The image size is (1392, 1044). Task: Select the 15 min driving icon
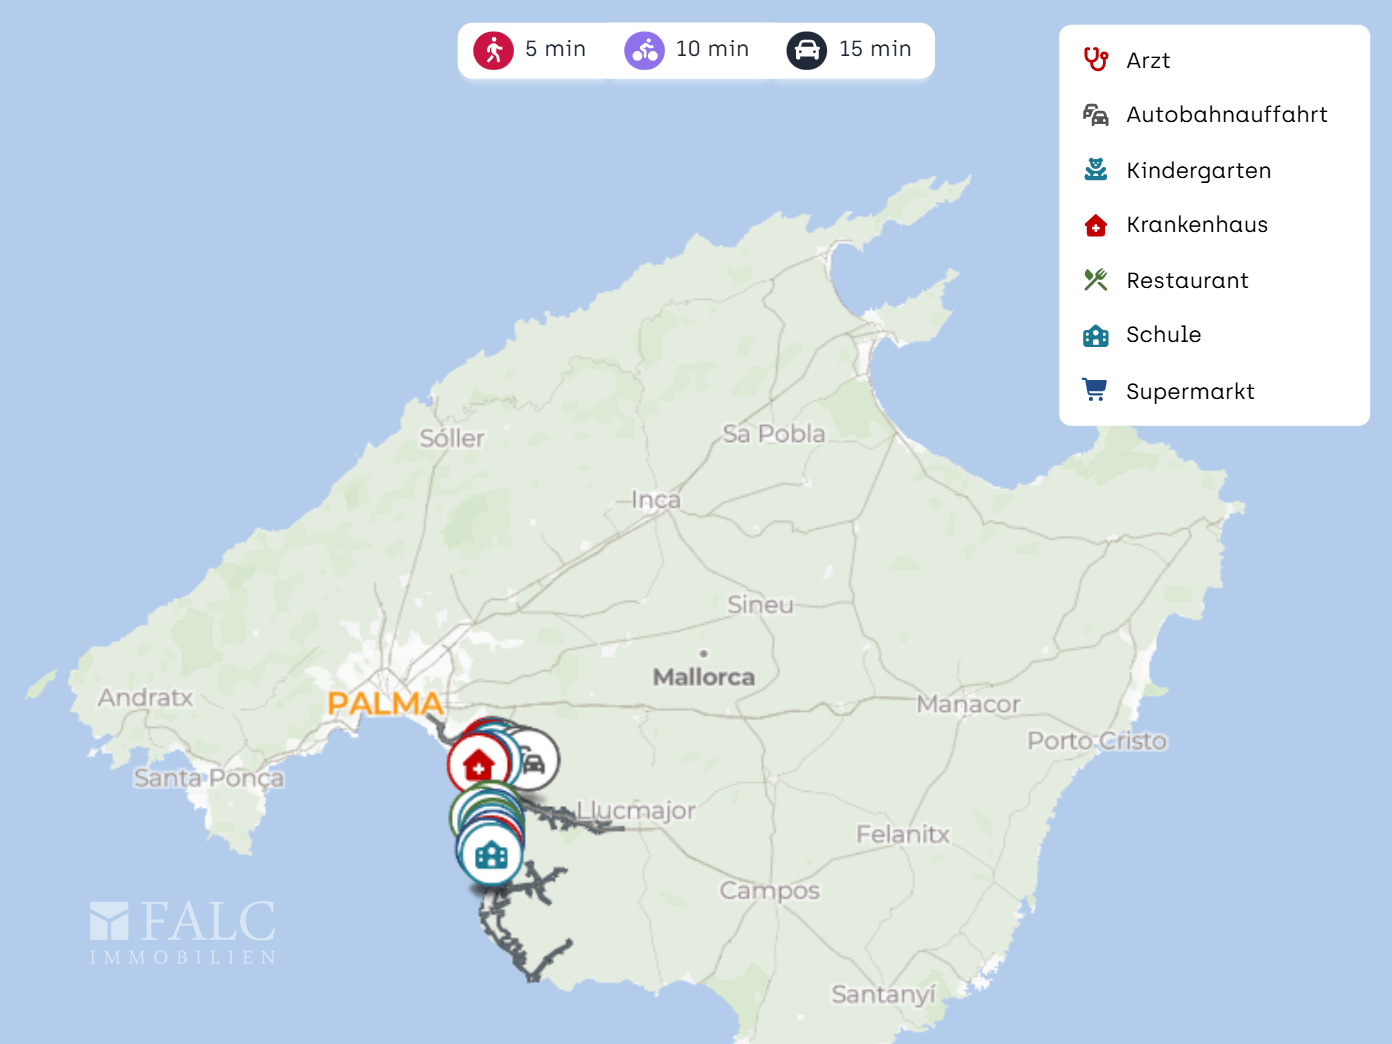coord(806,50)
